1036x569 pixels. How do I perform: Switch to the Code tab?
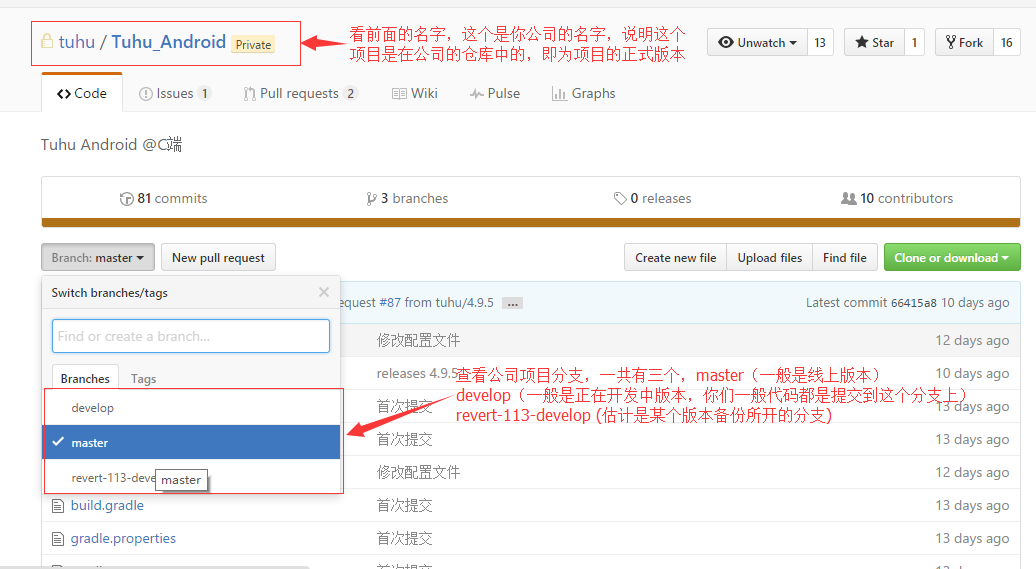click(x=82, y=93)
